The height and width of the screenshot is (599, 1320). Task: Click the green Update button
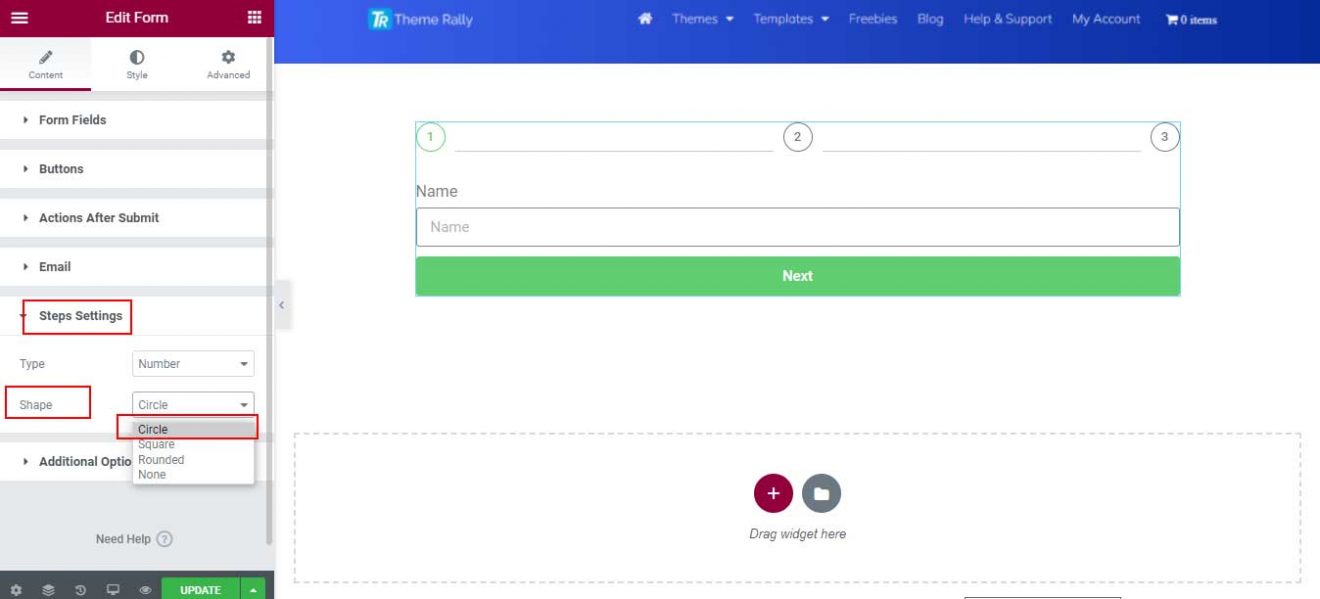pos(200,590)
